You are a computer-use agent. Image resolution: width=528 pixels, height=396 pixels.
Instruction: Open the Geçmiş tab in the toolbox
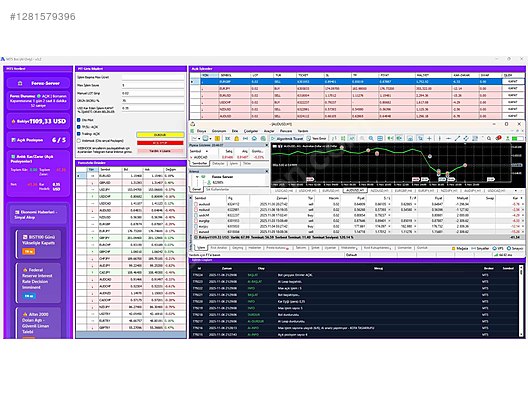pos(238,248)
